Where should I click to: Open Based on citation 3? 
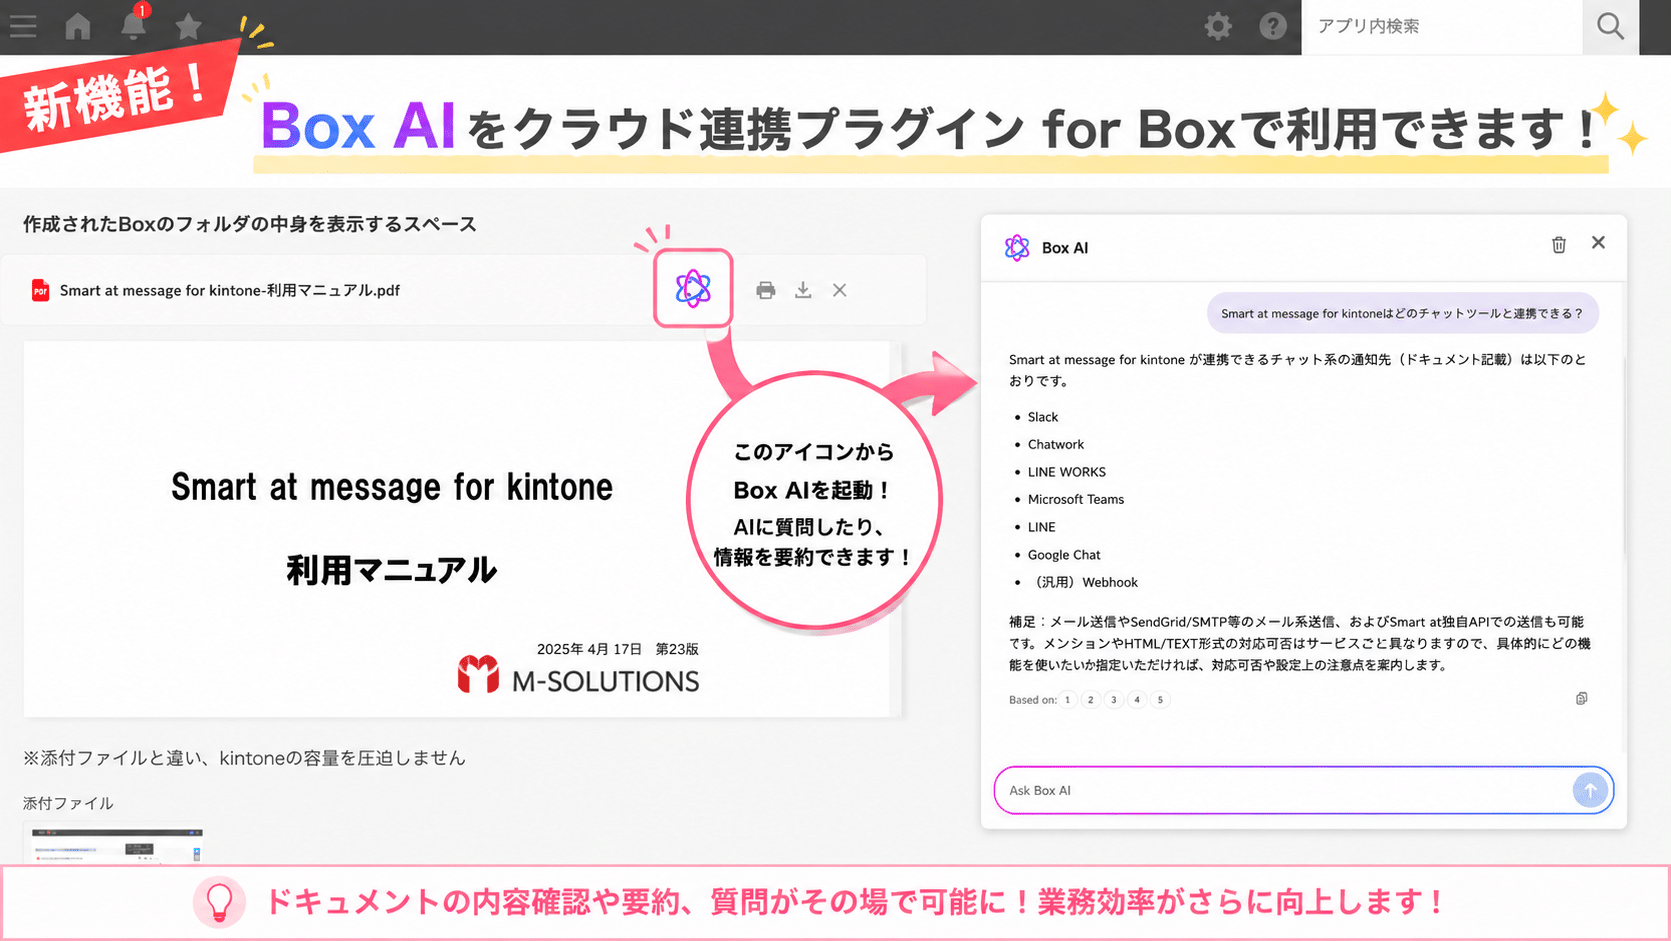pos(1114,700)
